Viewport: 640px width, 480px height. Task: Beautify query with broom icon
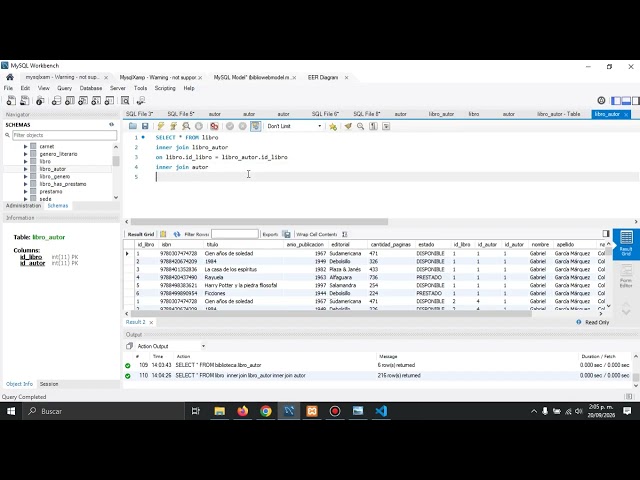(x=348, y=126)
